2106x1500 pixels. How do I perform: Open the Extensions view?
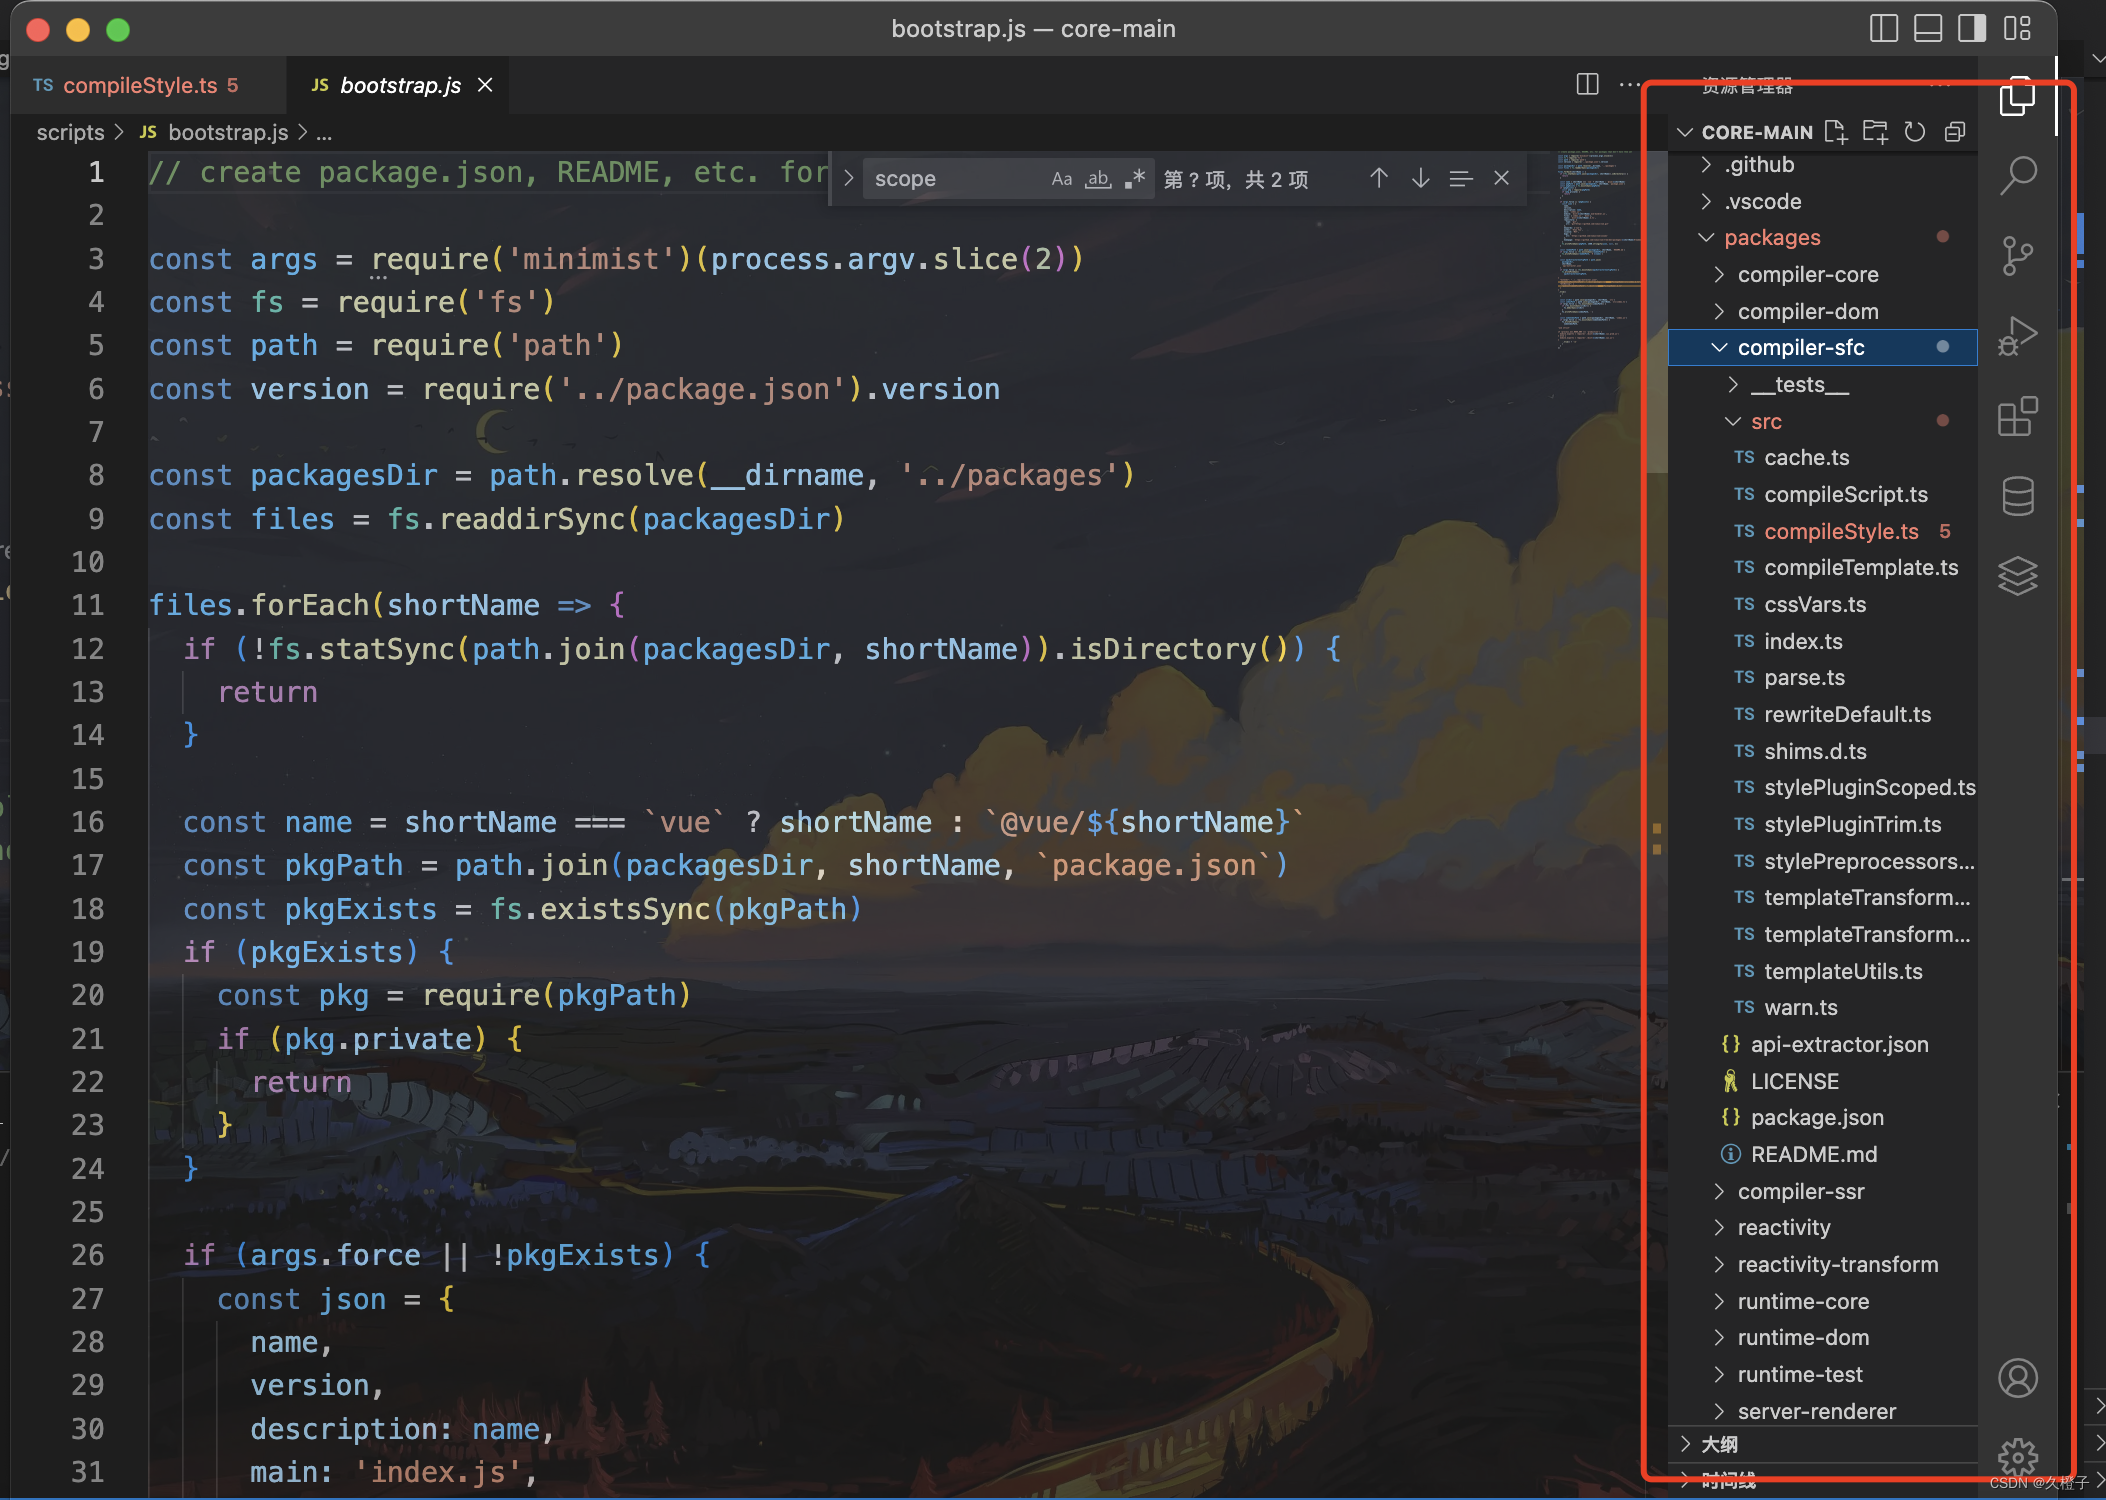pos(2018,416)
